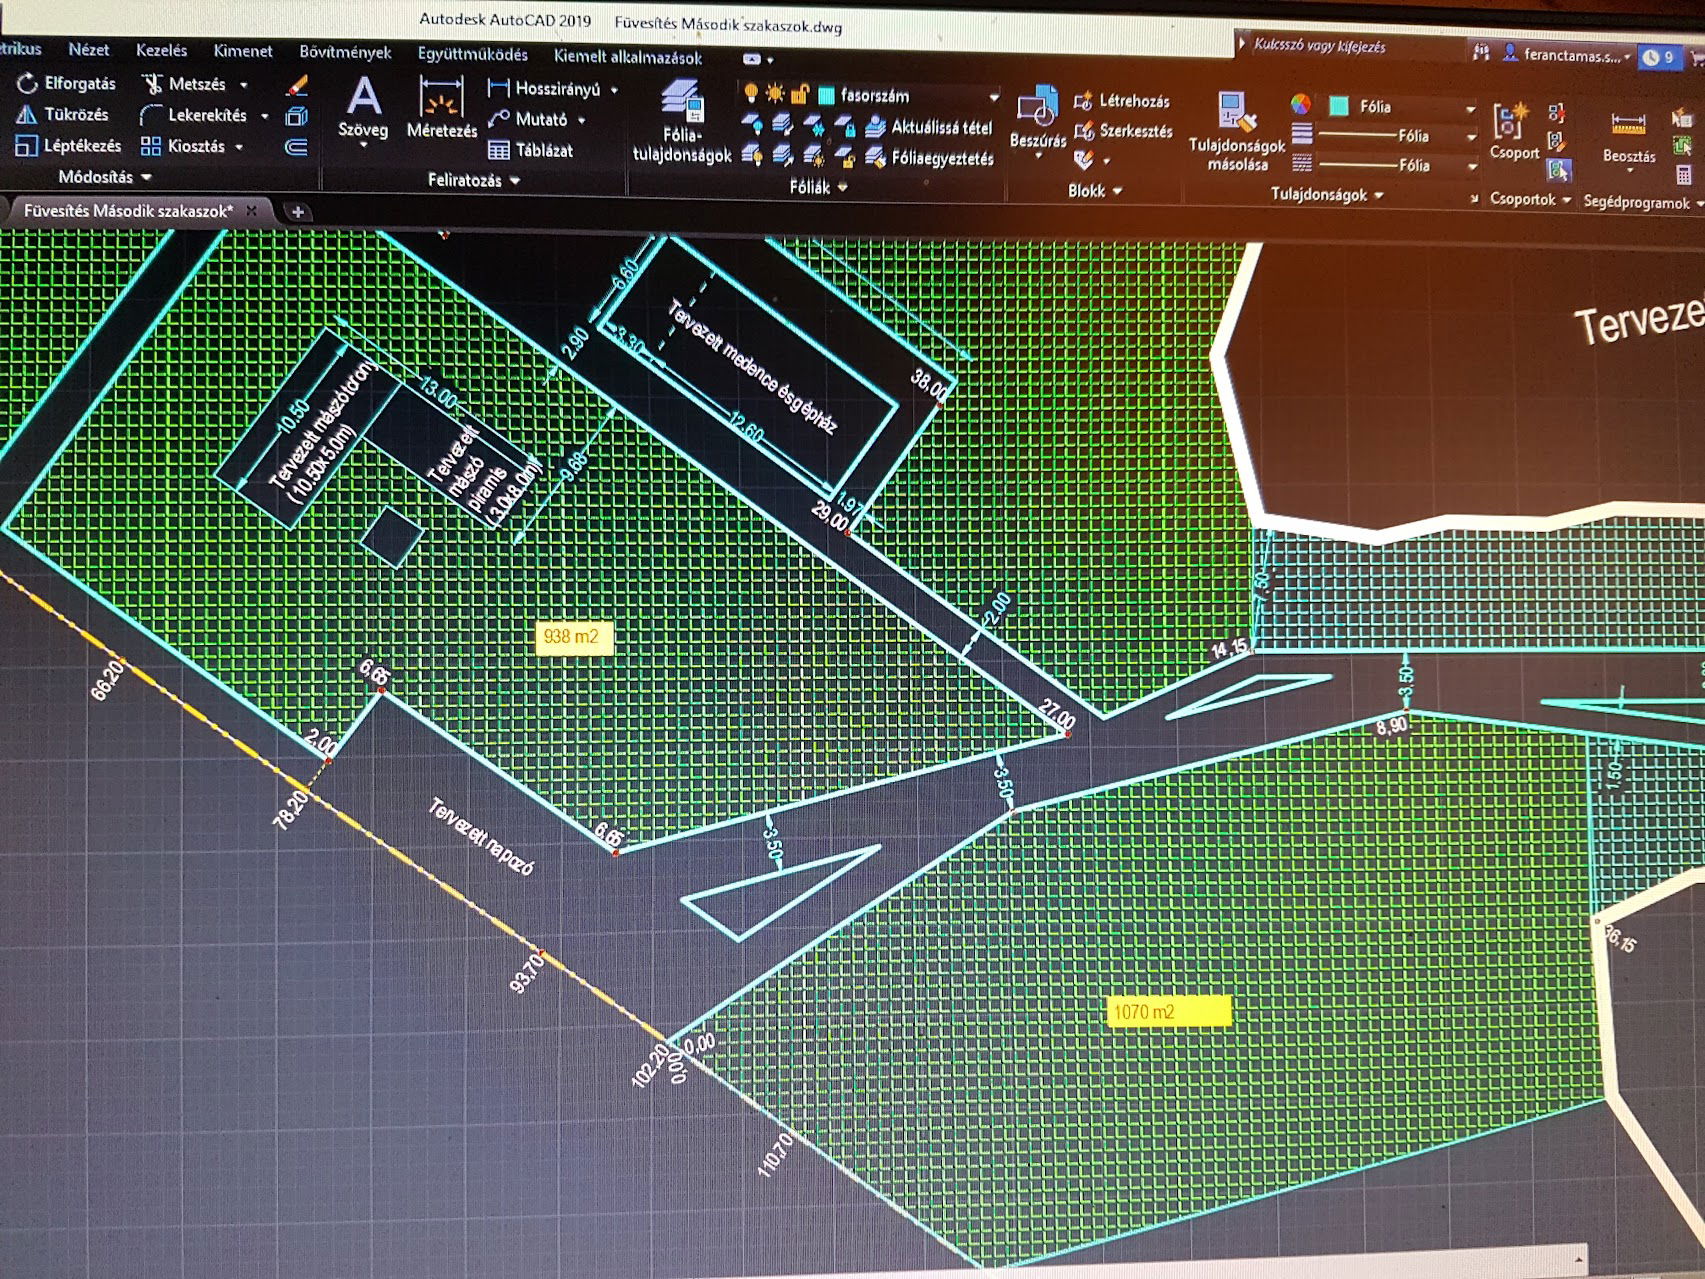Select the Elforgatás (rotate) tool
The height and width of the screenshot is (1279, 1705).
coord(66,84)
